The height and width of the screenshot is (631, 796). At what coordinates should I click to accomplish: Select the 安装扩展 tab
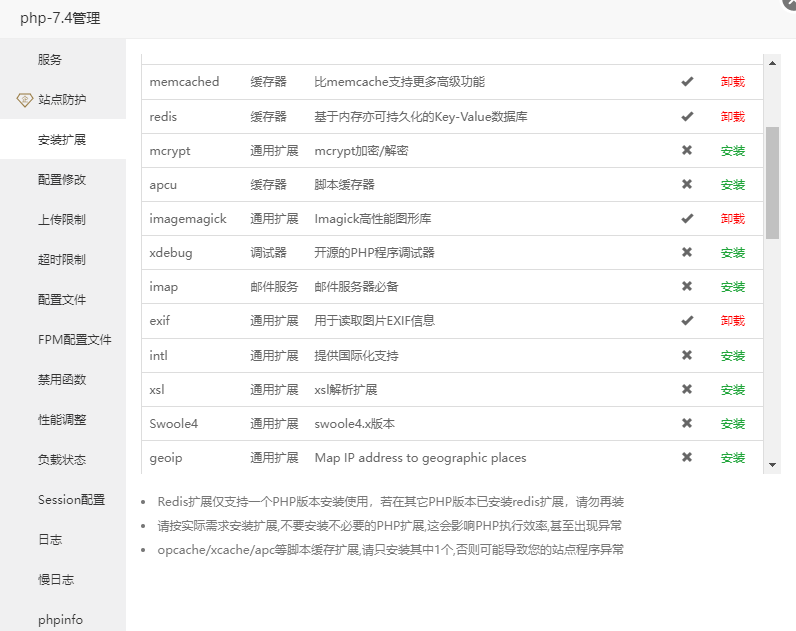pyautogui.click(x=63, y=140)
